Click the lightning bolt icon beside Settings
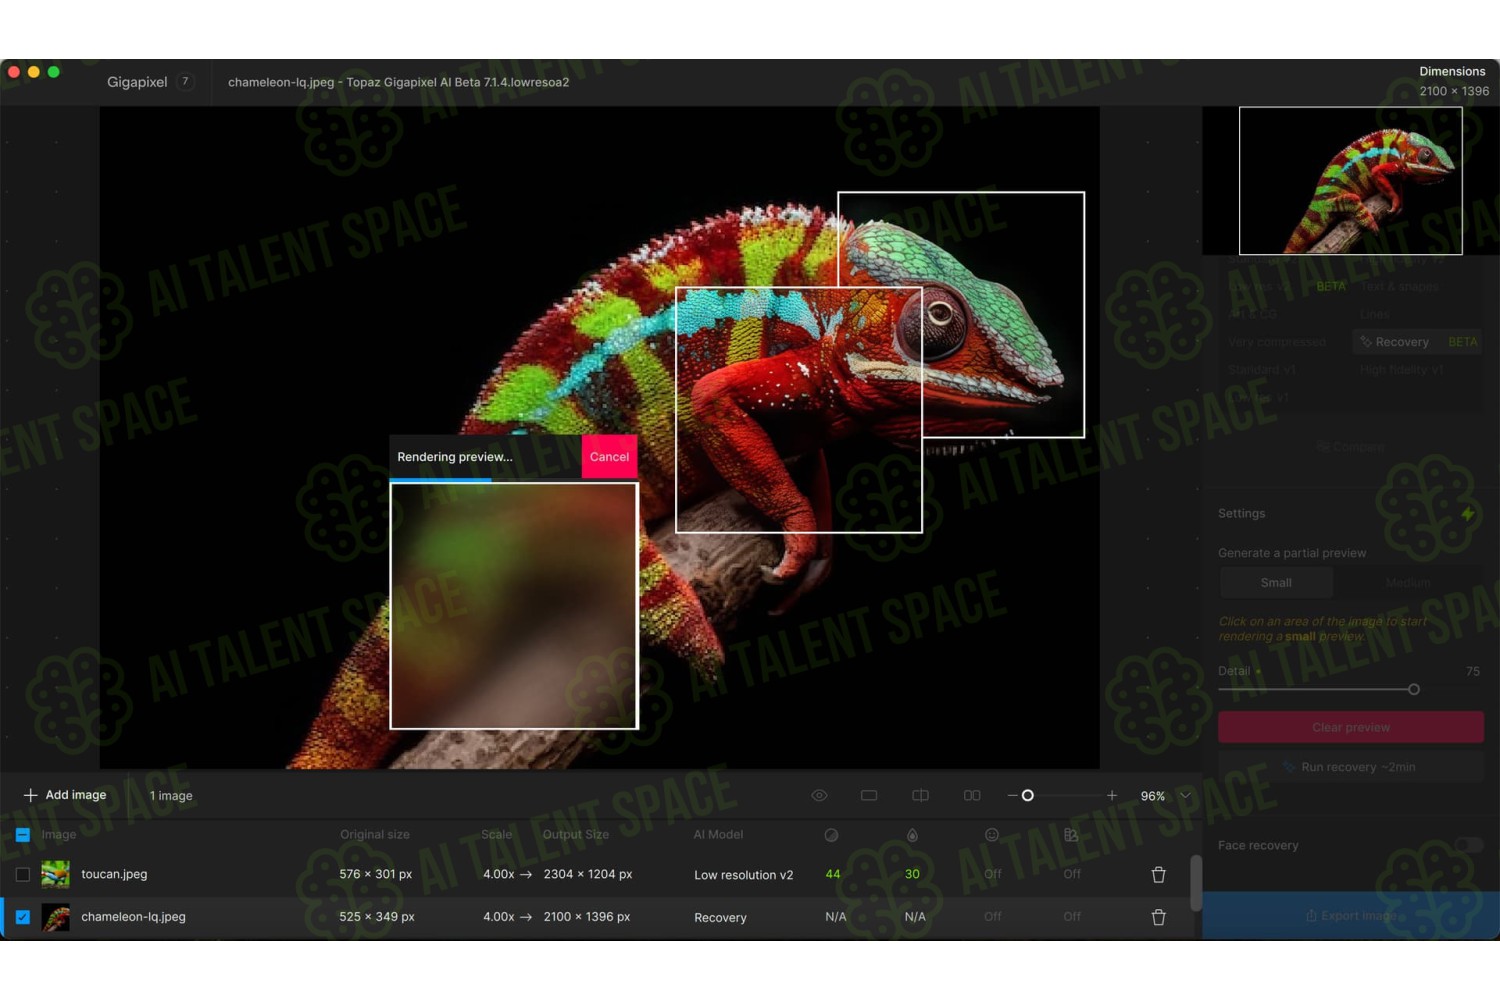 click(1467, 514)
